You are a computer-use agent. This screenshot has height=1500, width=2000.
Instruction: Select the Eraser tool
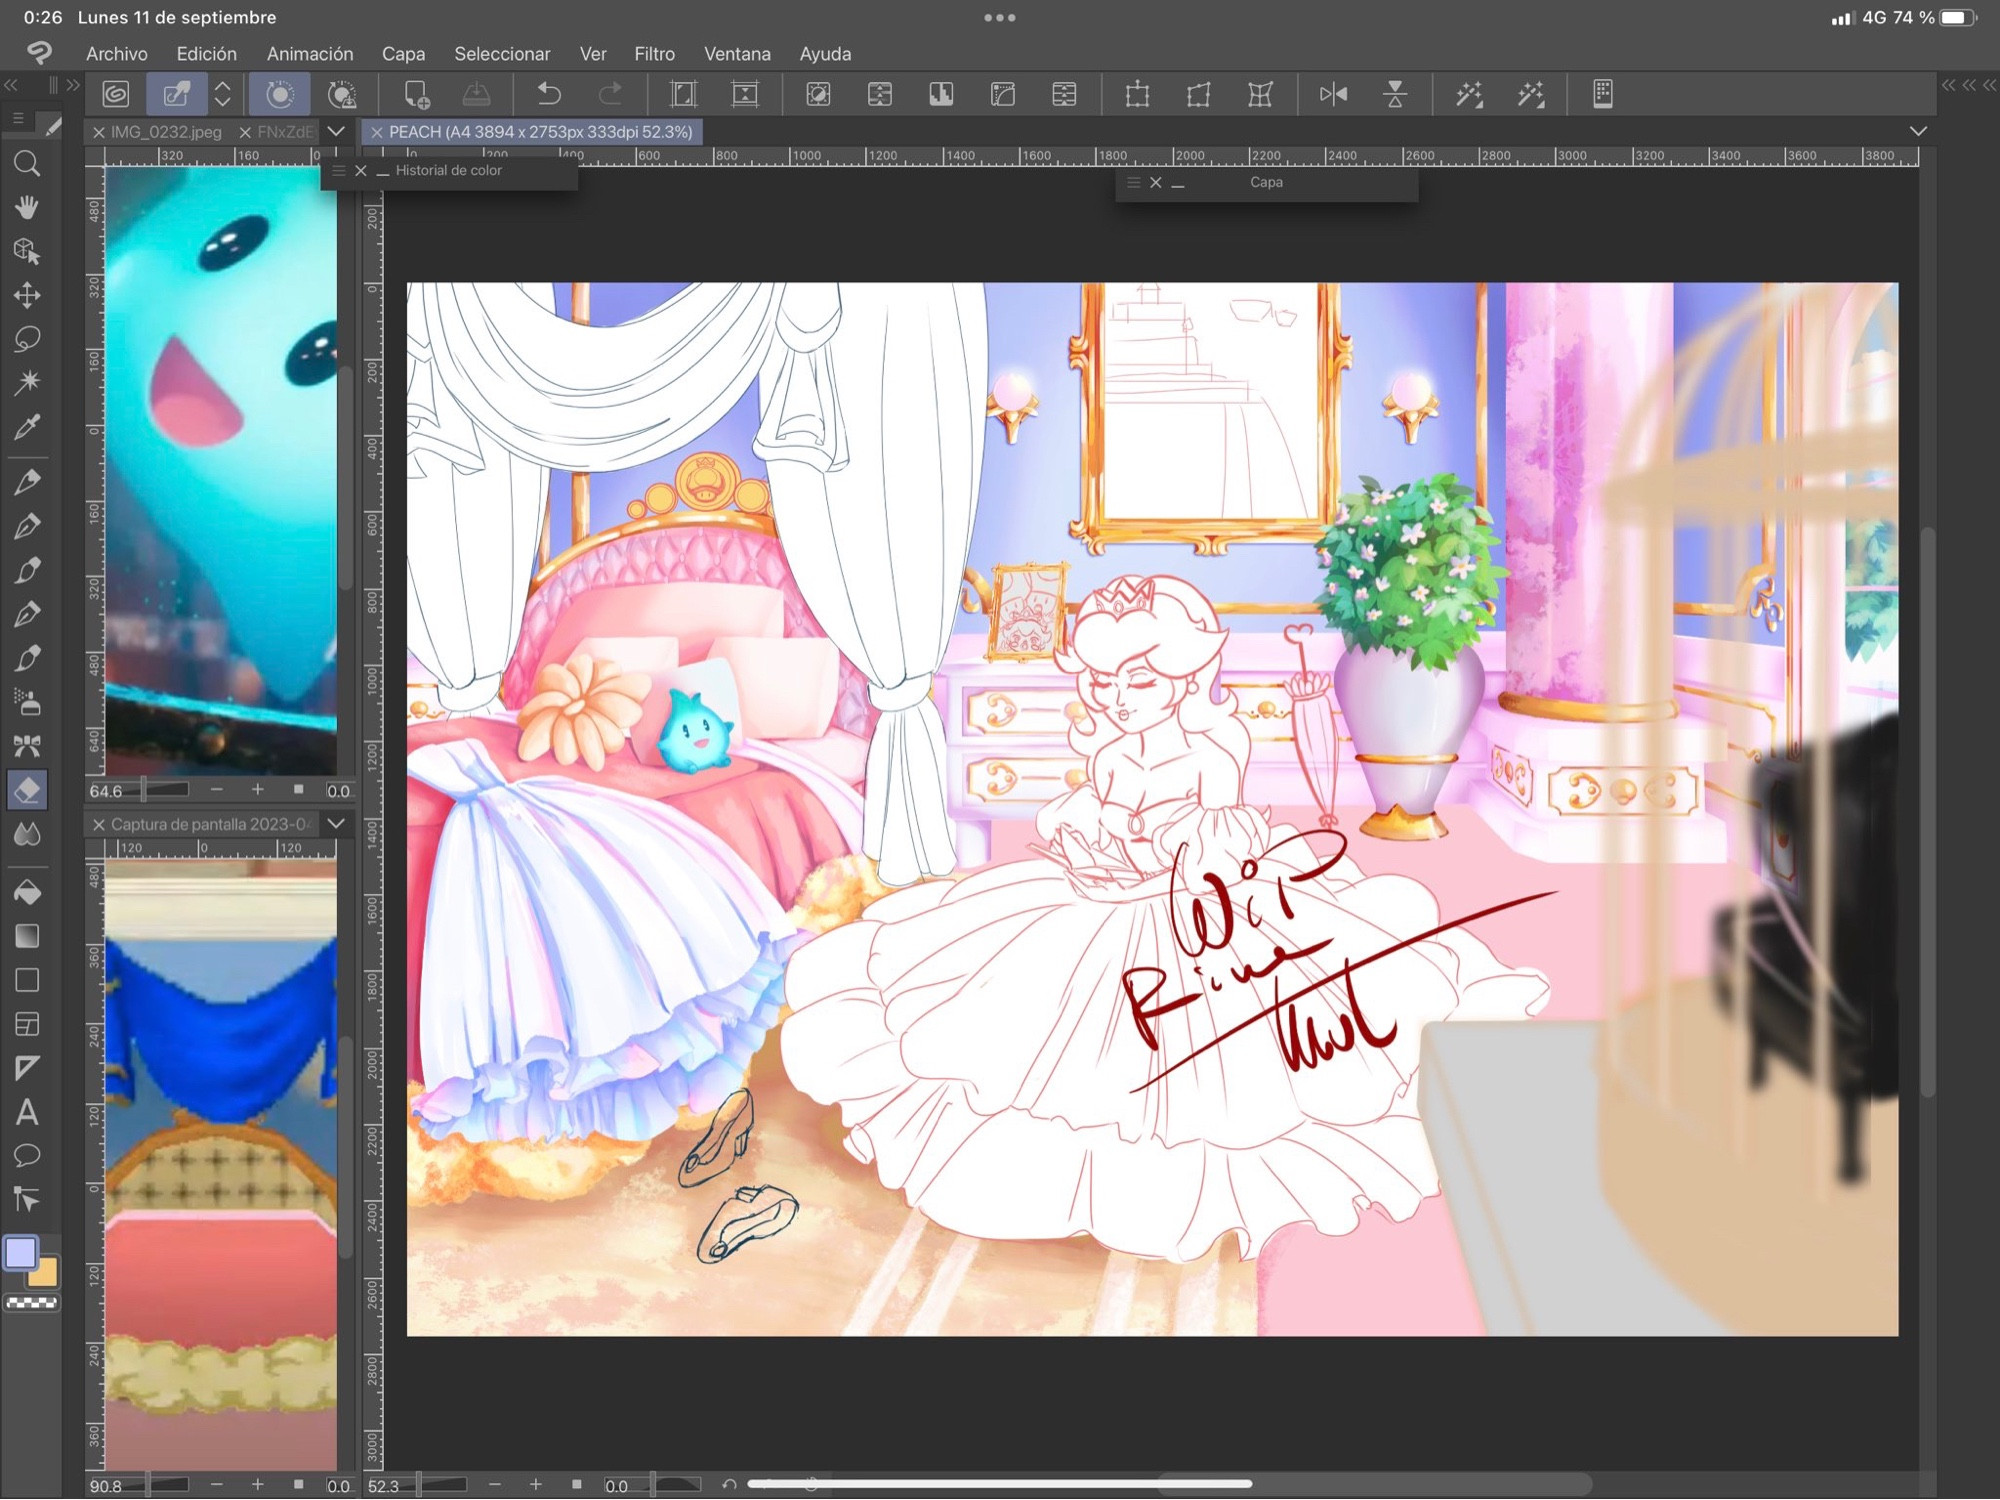27,790
